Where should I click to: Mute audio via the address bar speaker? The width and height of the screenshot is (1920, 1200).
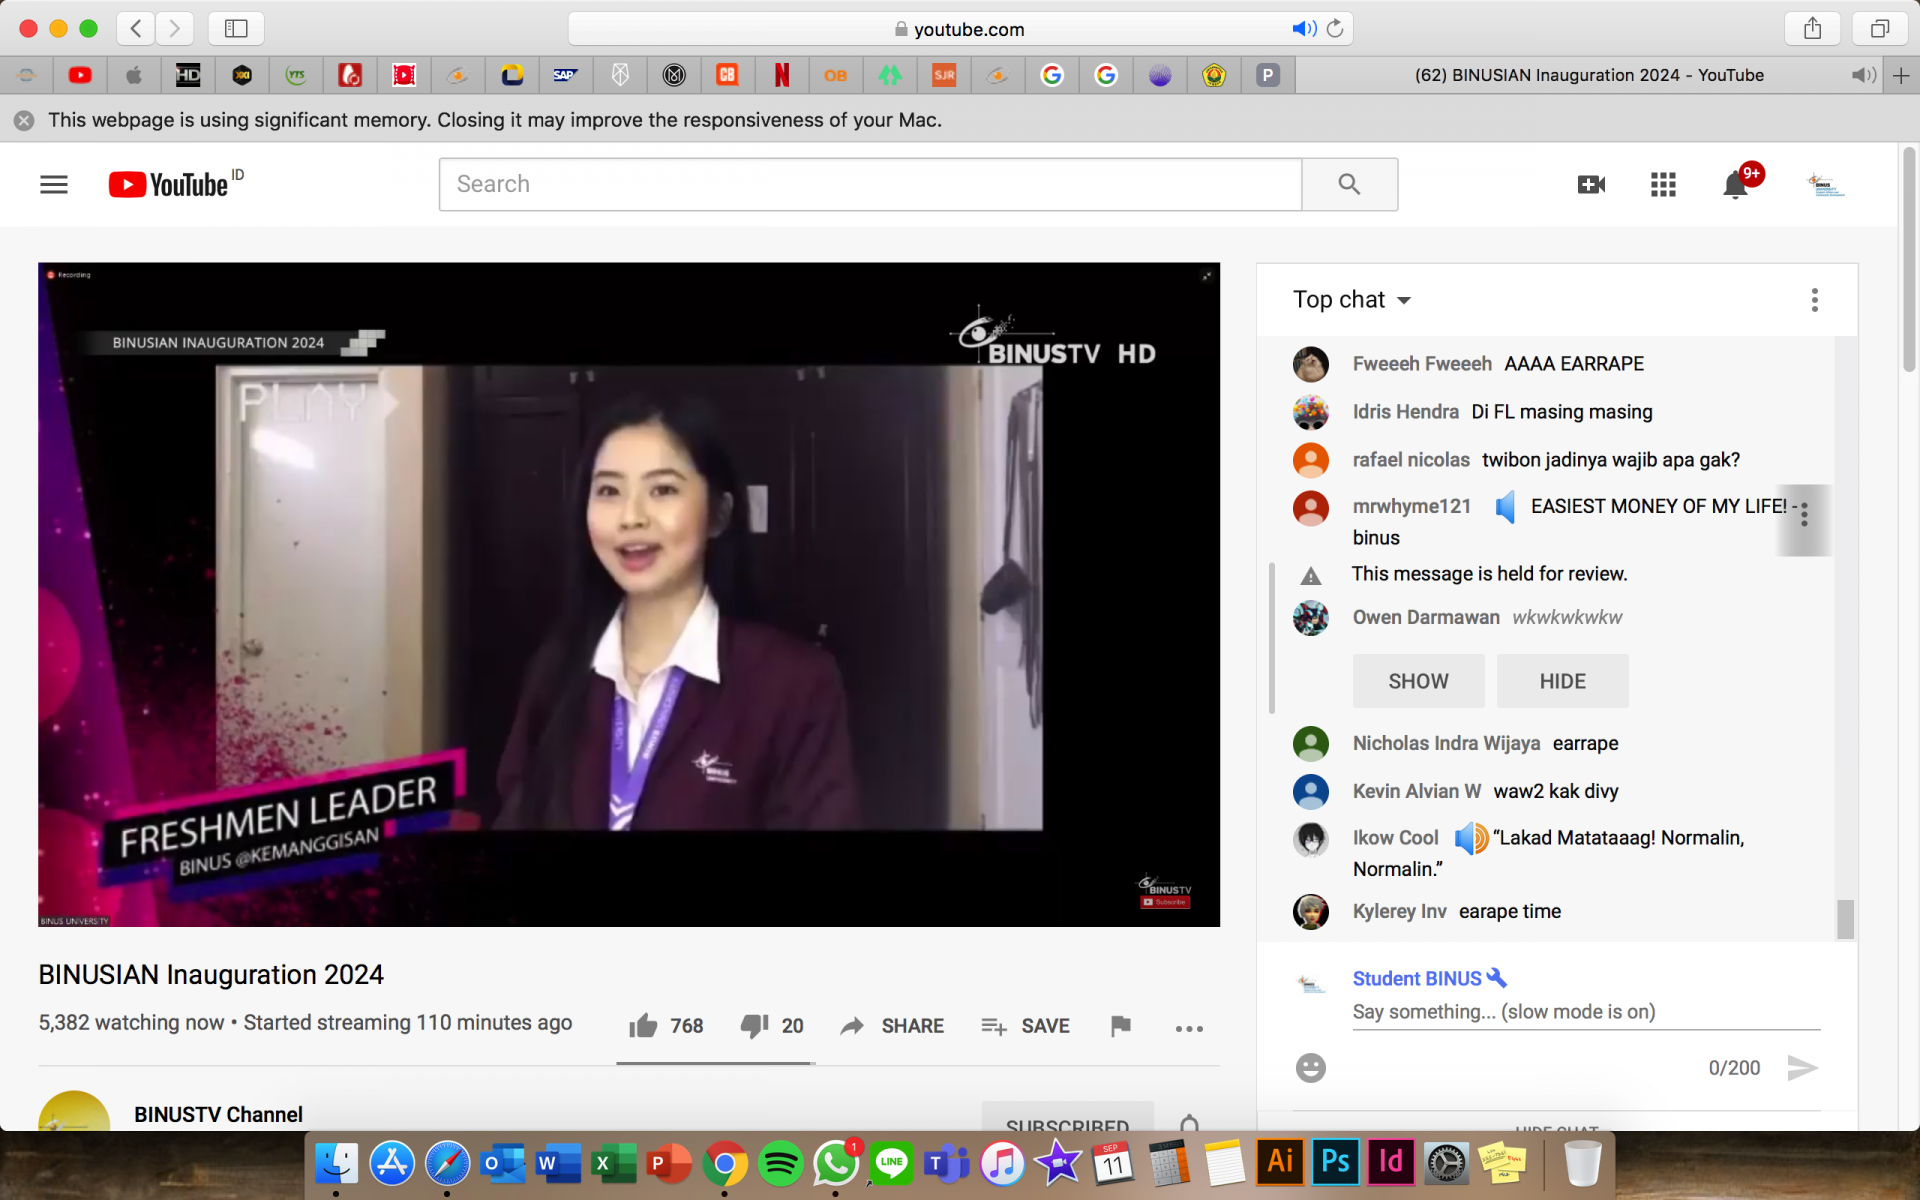click(x=1303, y=29)
